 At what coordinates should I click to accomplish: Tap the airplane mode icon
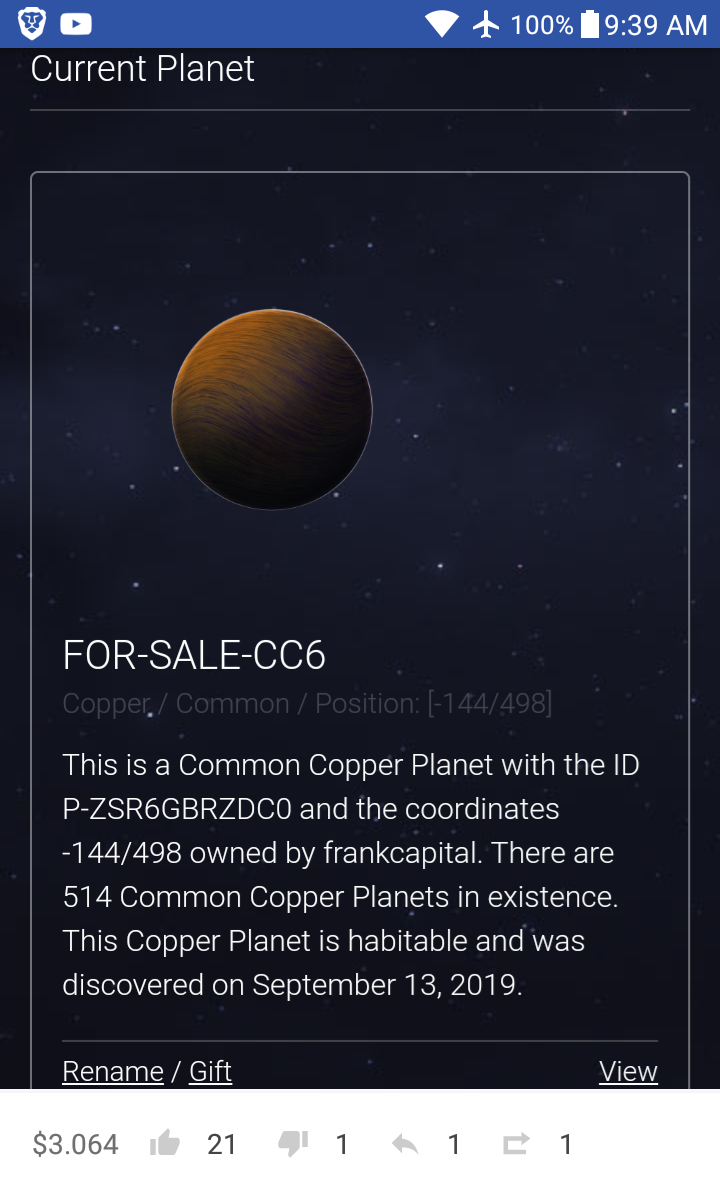point(487,24)
